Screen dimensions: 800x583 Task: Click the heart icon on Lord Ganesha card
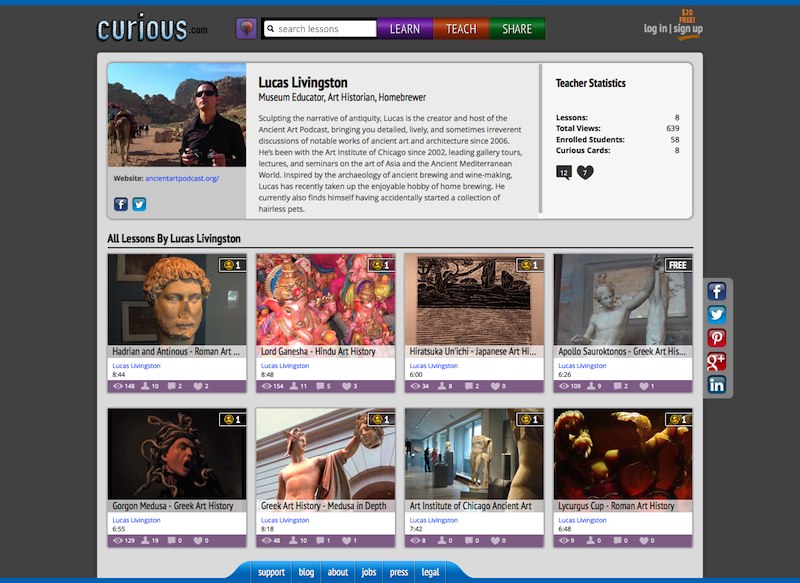tap(346, 386)
